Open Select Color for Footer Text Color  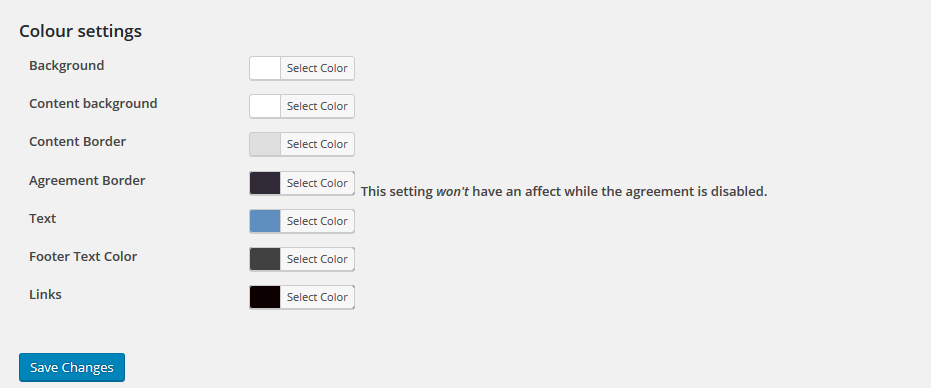(317, 259)
